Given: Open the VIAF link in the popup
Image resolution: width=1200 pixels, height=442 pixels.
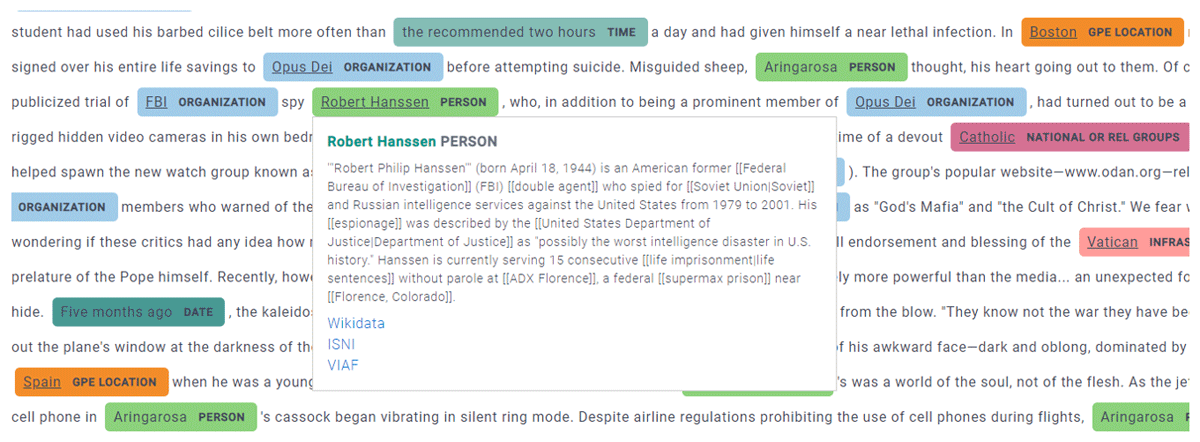Looking at the screenshot, I should 342,365.
